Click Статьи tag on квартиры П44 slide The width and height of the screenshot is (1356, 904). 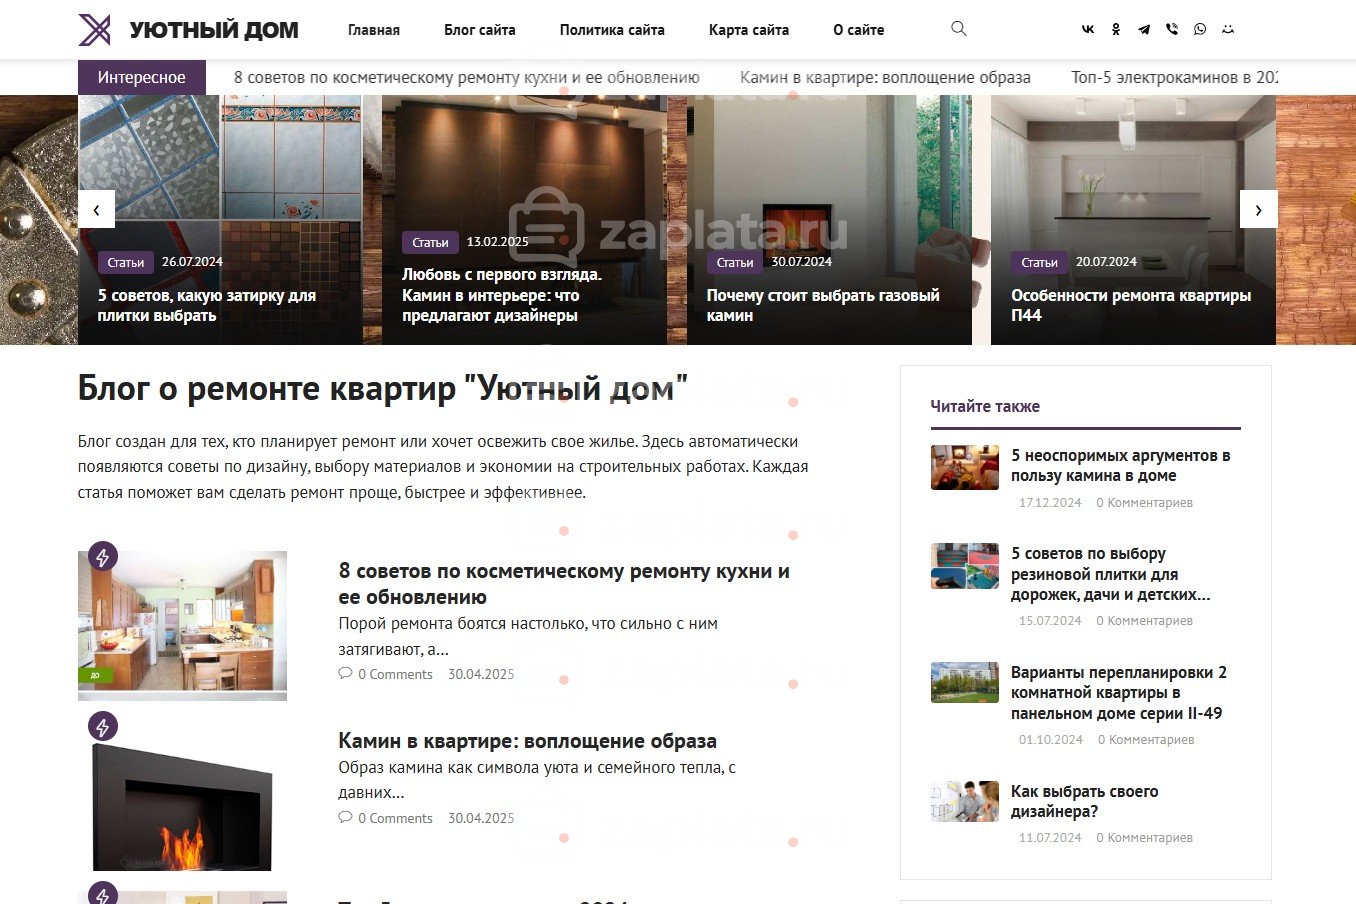click(x=1039, y=262)
